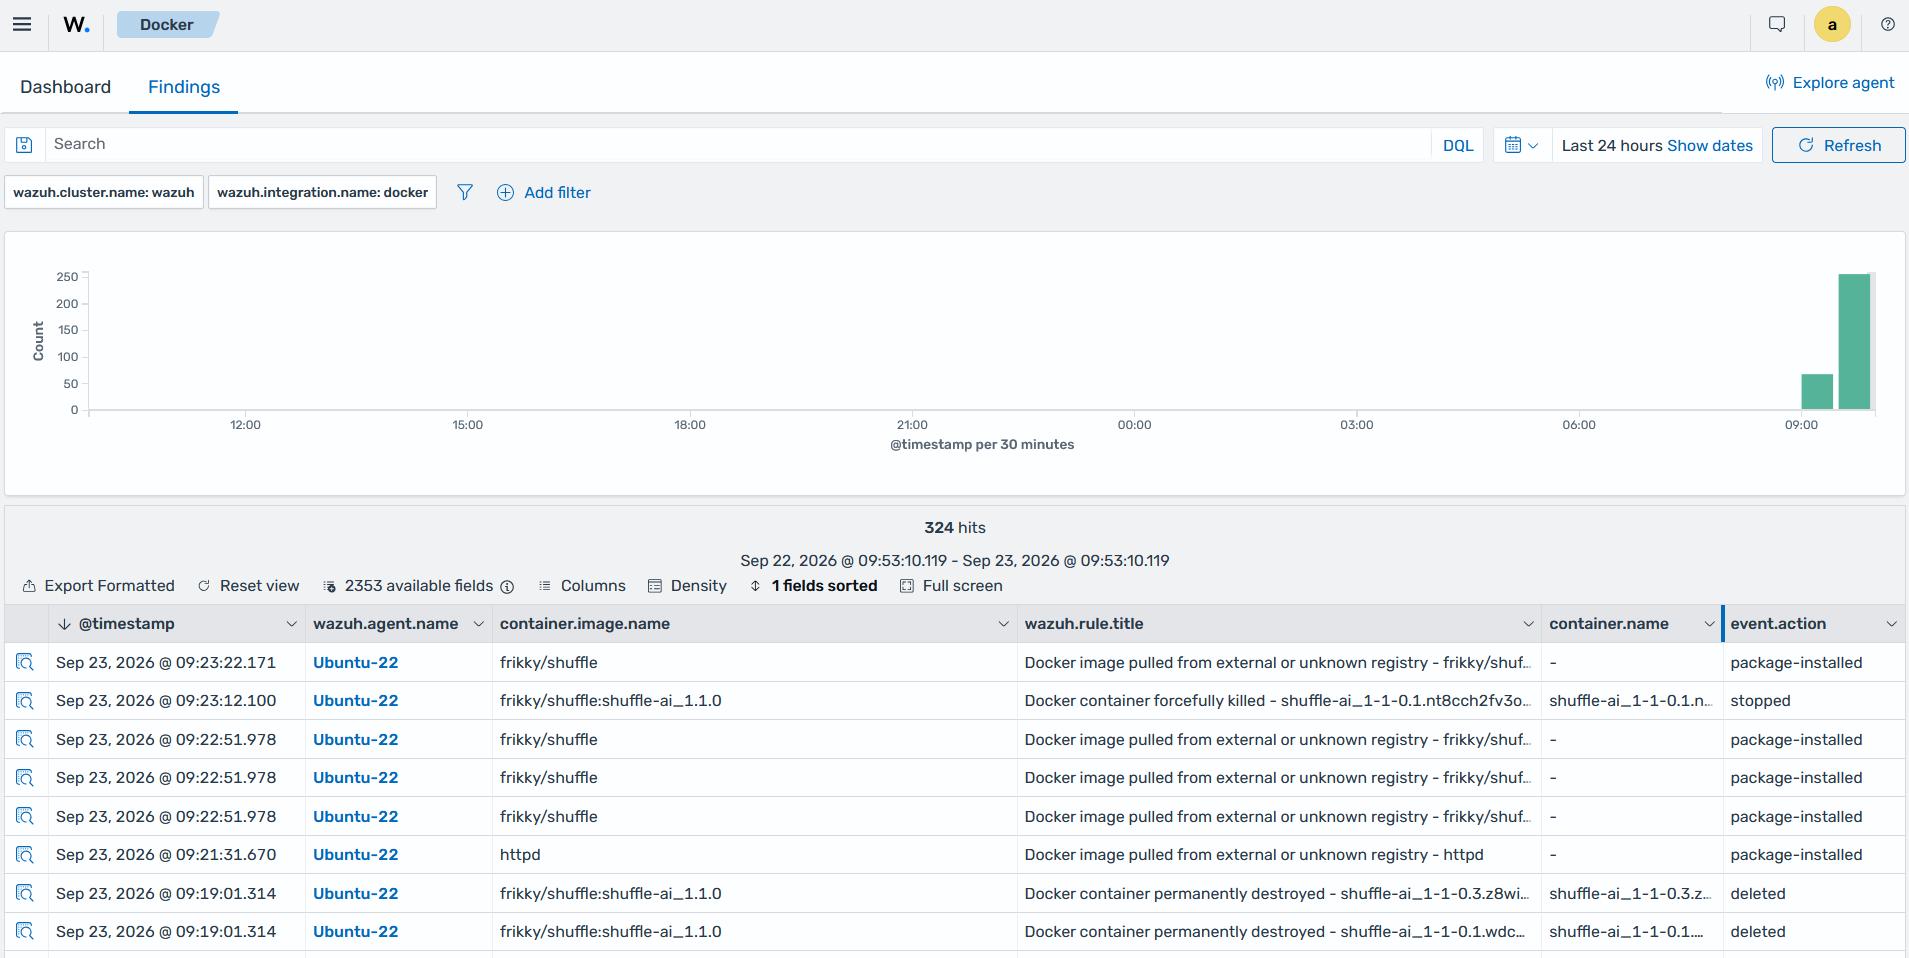Inspect the 09:19:01.314 z8wi row document
This screenshot has height=958, width=1909.
tap(25, 893)
